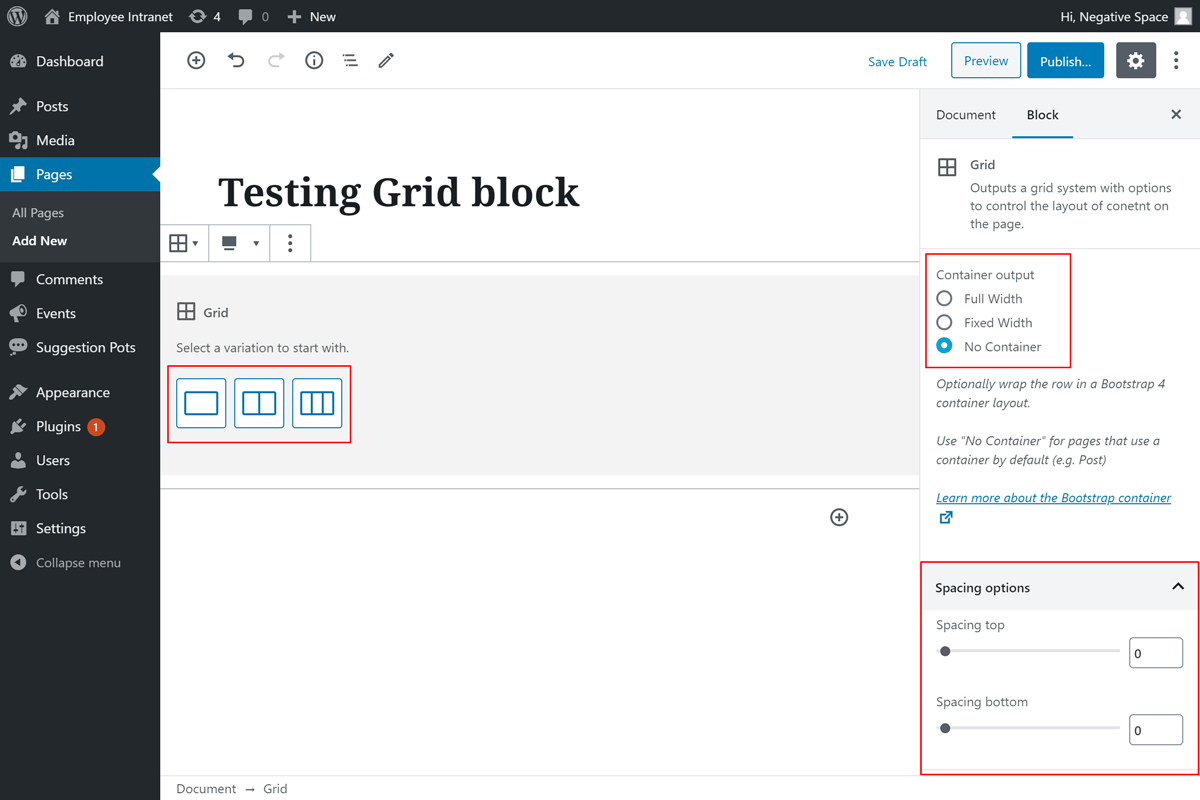
Task: Open the block alignment dropdown
Action: pyautogui.click(x=239, y=243)
